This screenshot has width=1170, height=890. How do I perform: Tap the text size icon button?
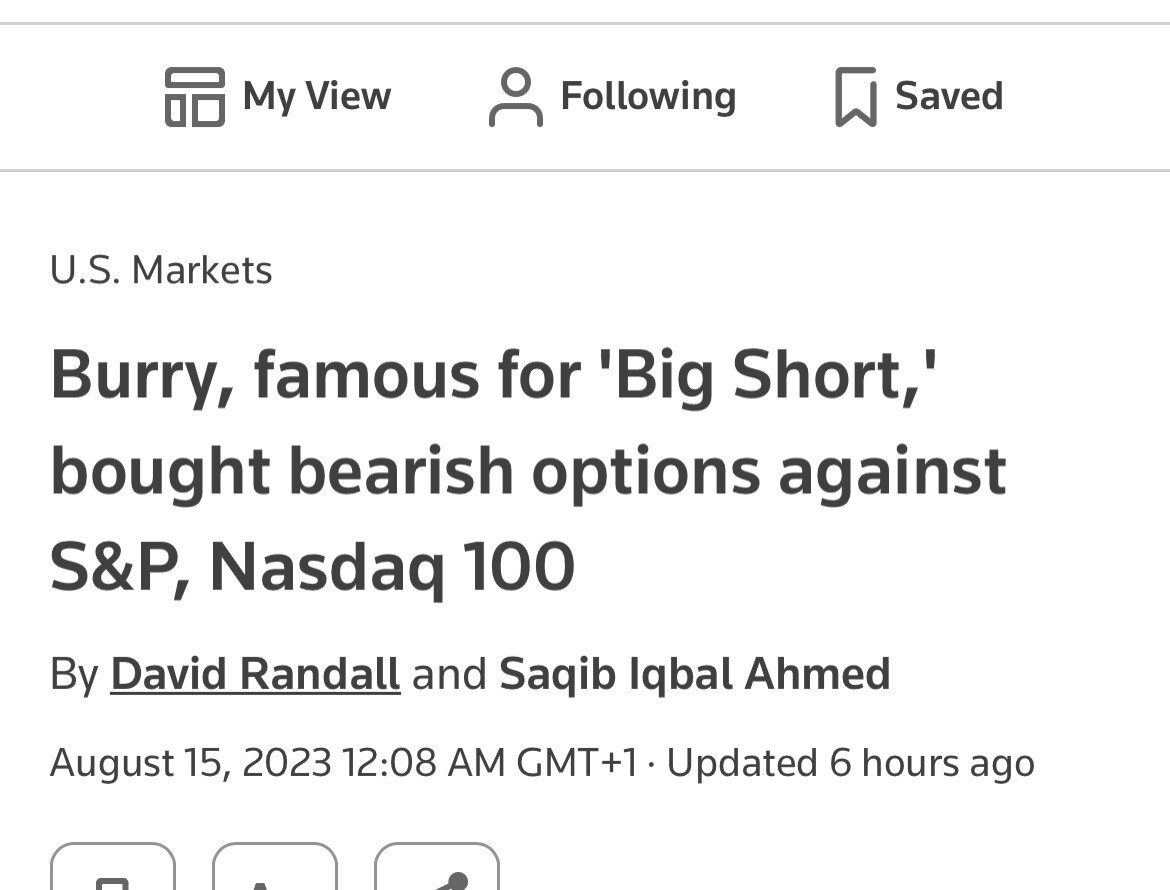pos(275,870)
